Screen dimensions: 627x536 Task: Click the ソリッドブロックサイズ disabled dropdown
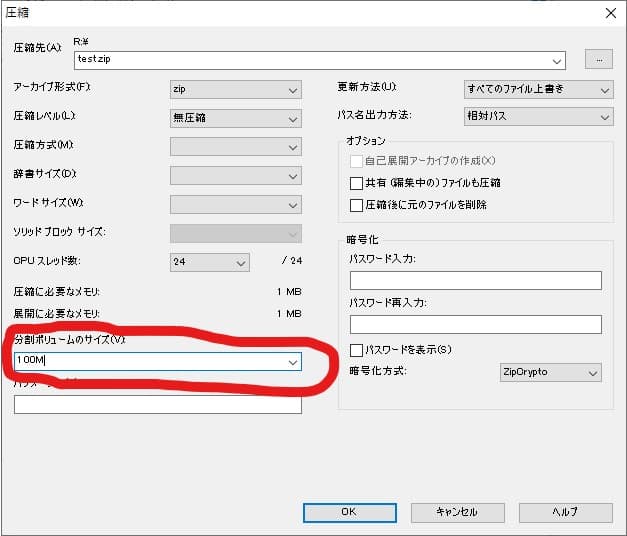pyautogui.click(x=236, y=234)
